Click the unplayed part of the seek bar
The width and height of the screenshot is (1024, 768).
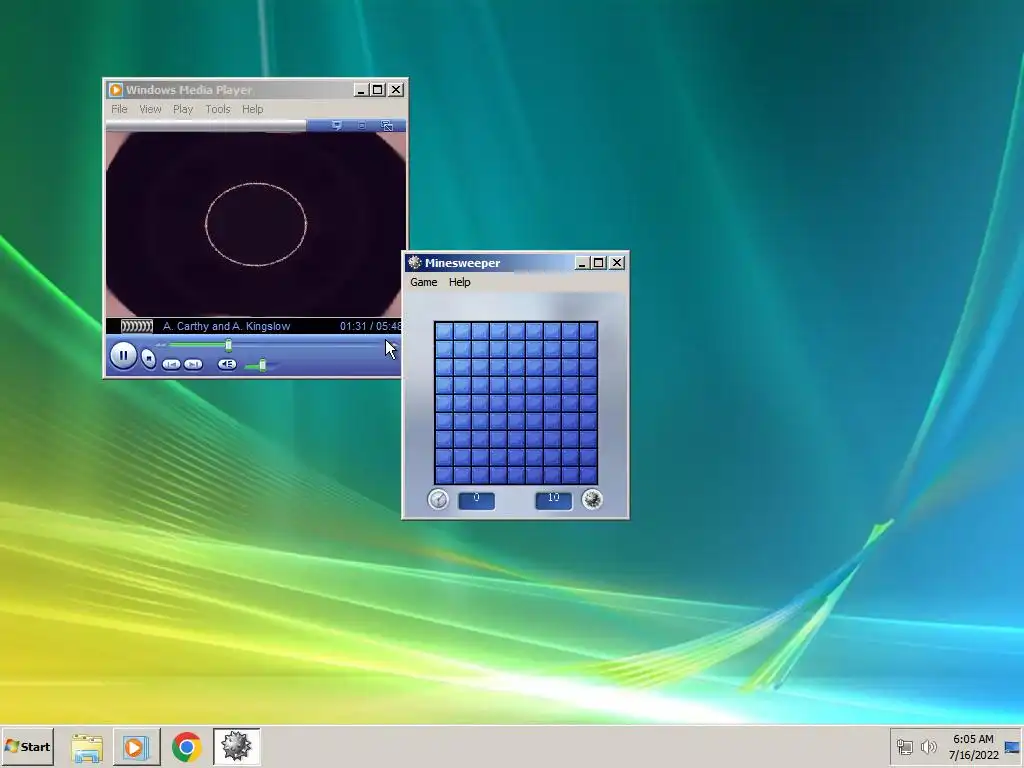click(307, 345)
